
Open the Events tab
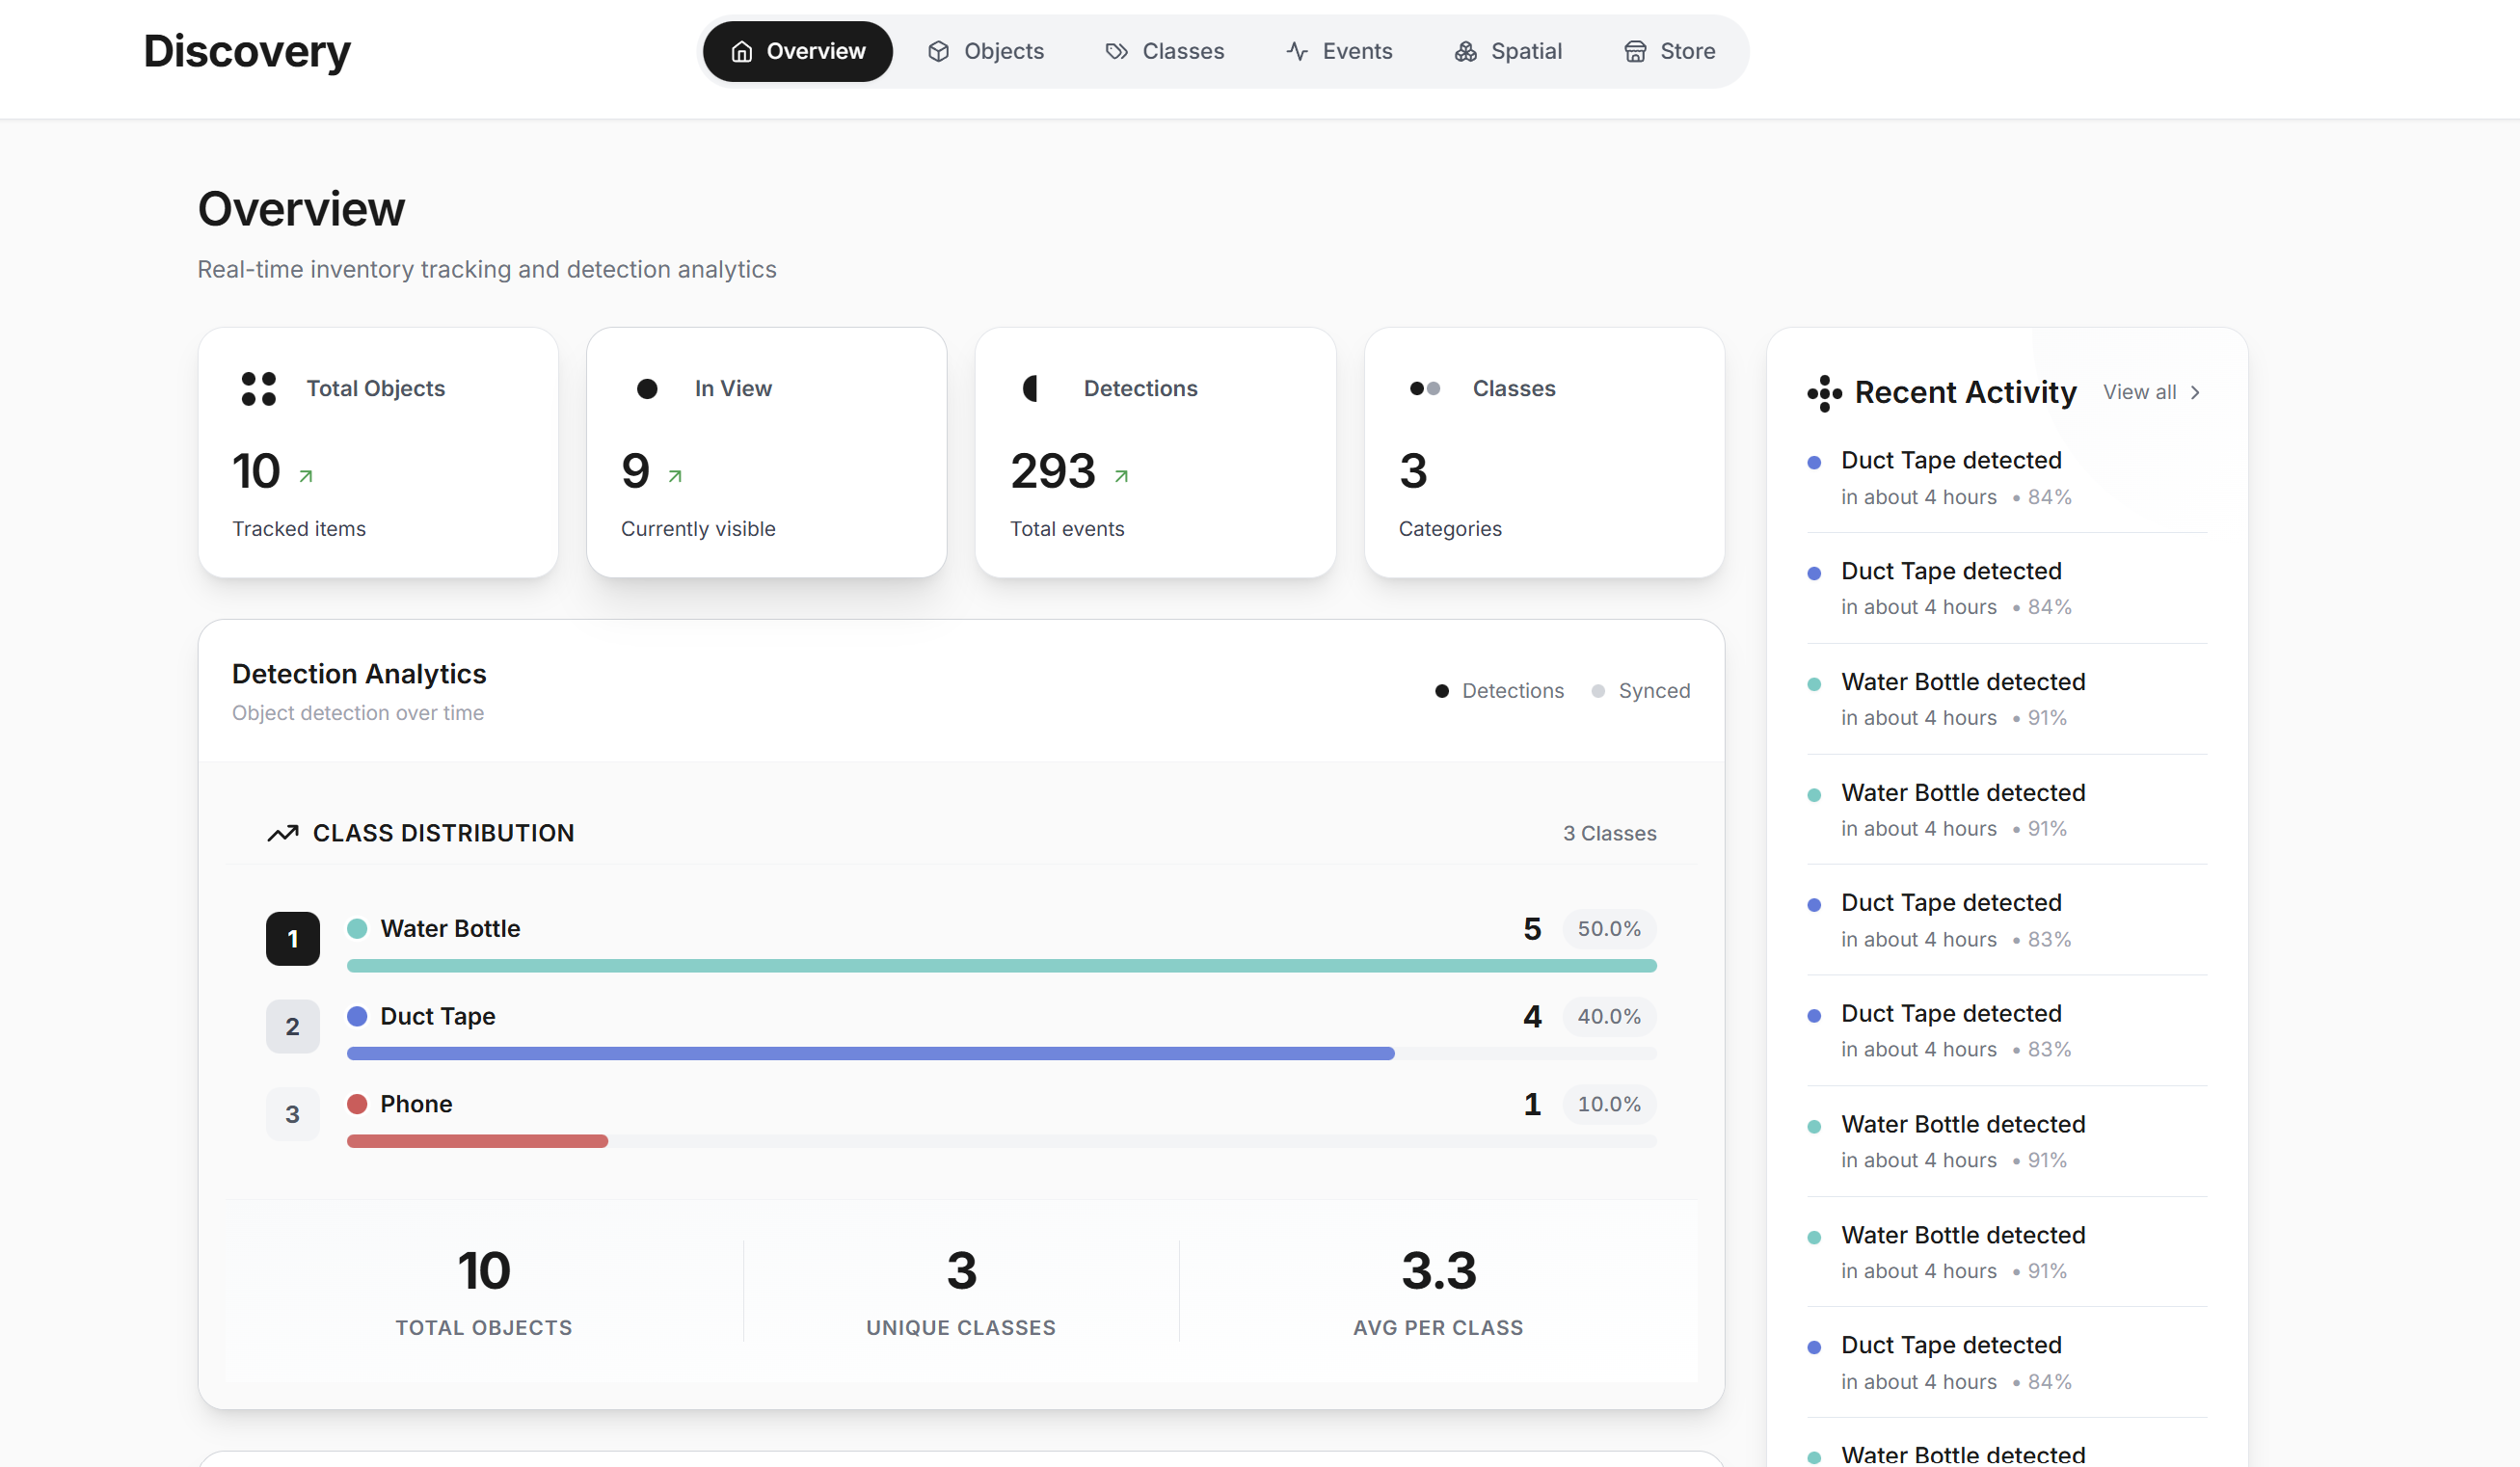pyautogui.click(x=1338, y=51)
